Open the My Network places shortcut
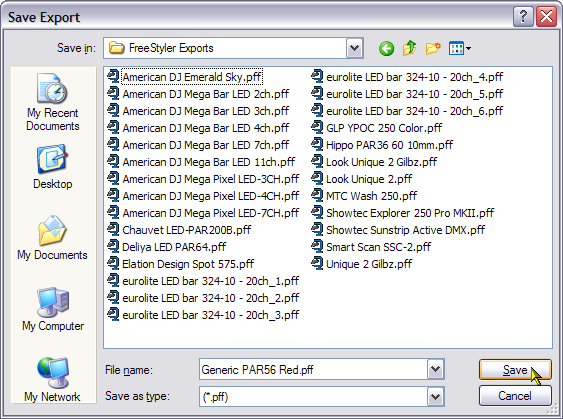The height and width of the screenshot is (419, 563). pyautogui.click(x=52, y=380)
